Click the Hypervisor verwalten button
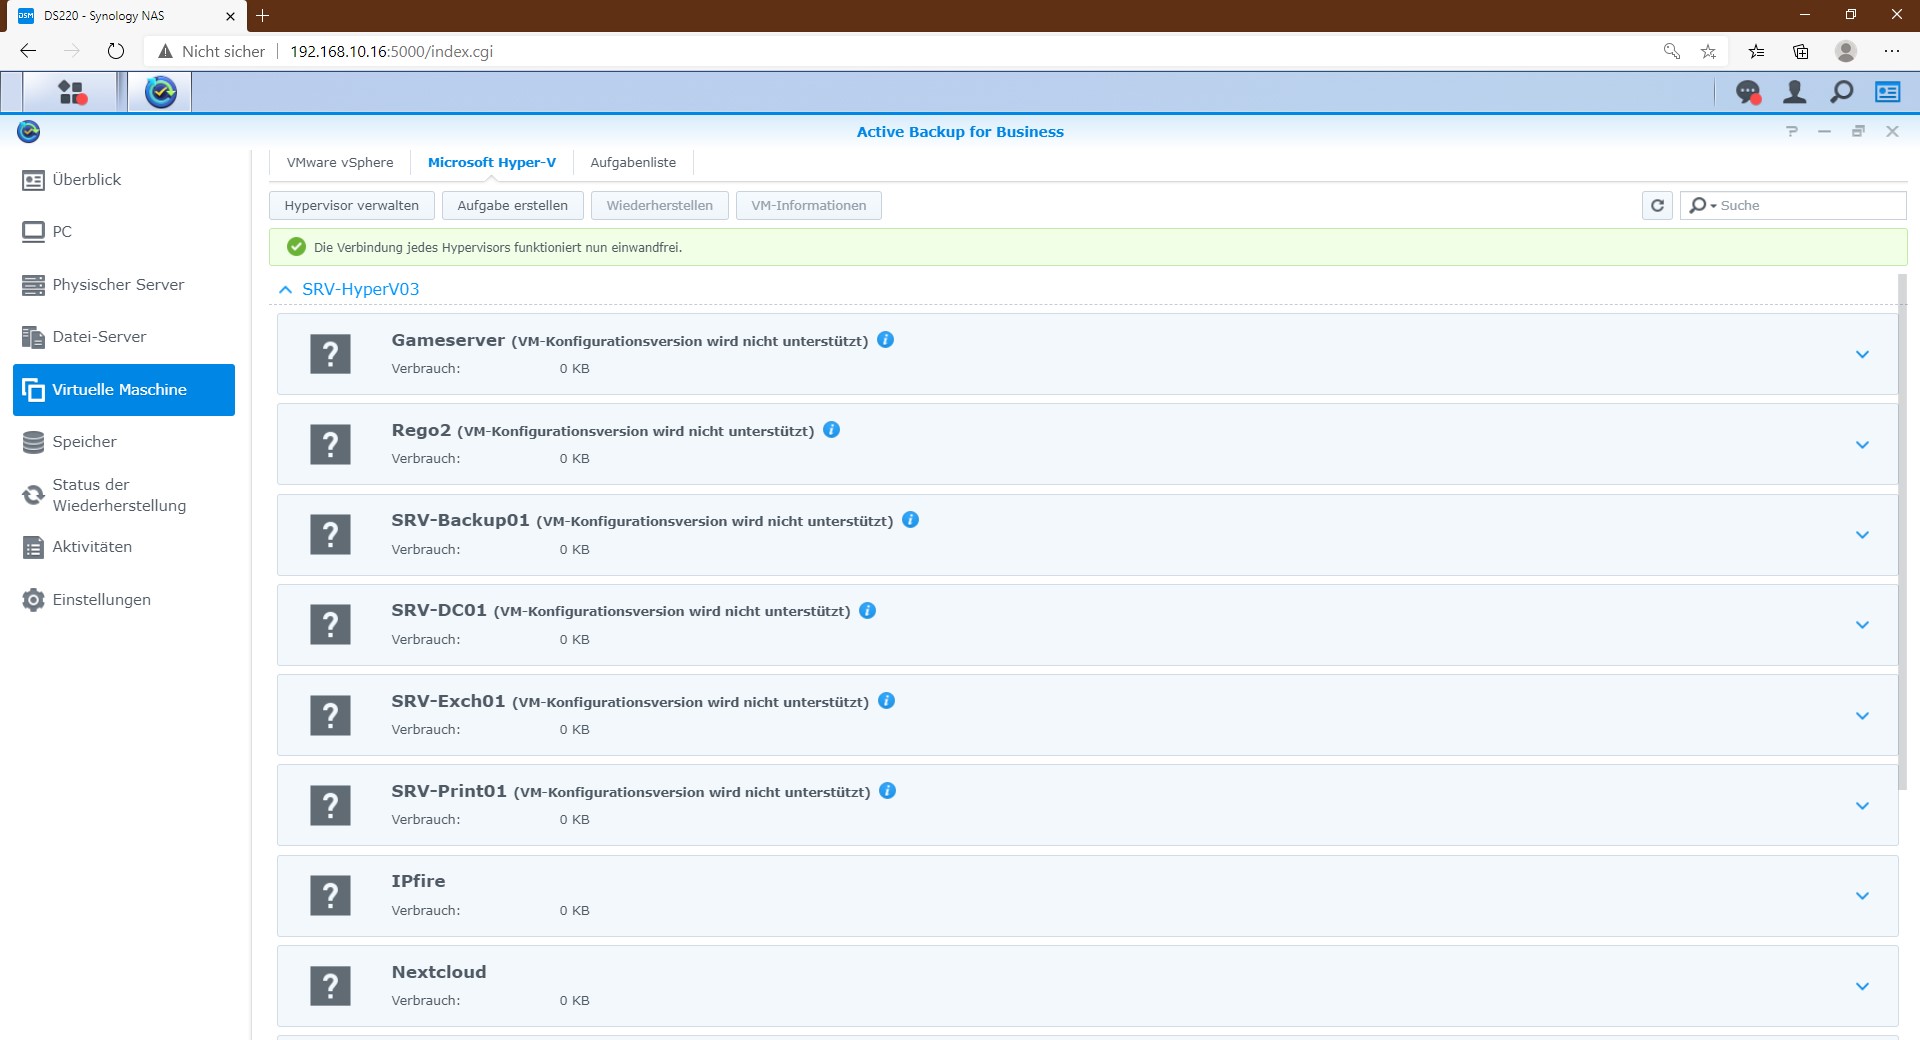This screenshot has height=1040, width=1920. (x=352, y=206)
